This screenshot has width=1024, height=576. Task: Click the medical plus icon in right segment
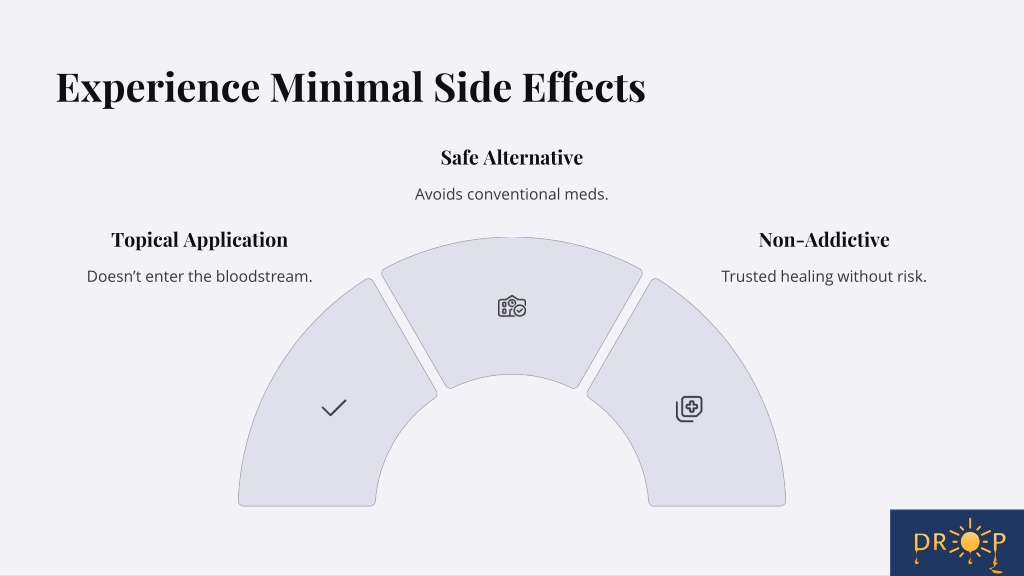(x=689, y=409)
